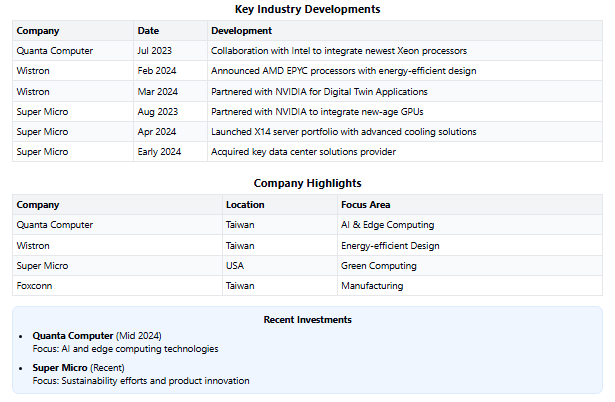Click 'Collaboration with Intel' development cell

point(405,51)
